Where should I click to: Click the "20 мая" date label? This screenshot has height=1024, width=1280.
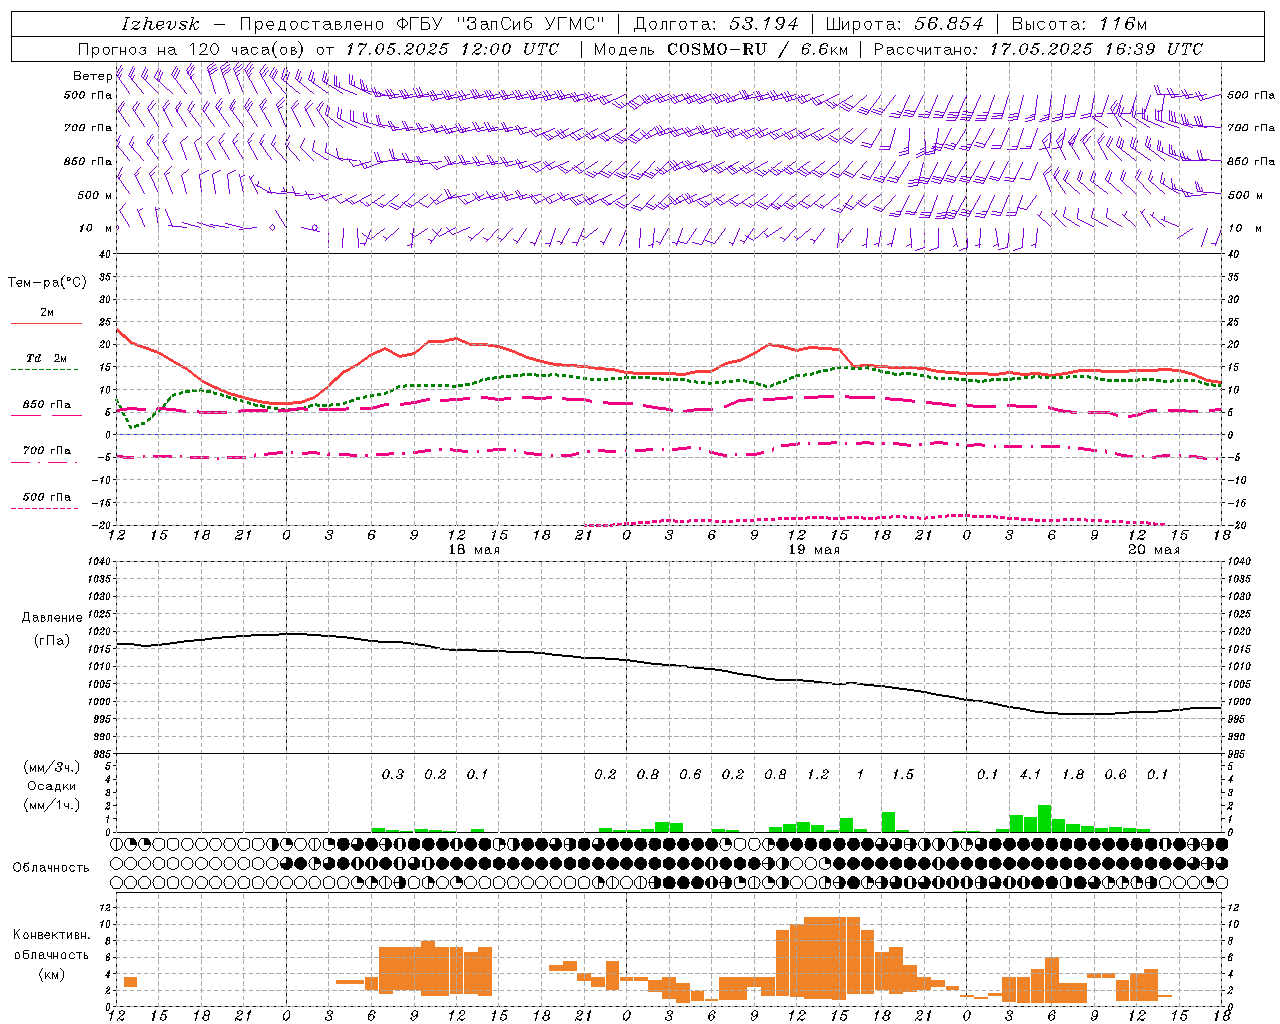click(x=1153, y=550)
